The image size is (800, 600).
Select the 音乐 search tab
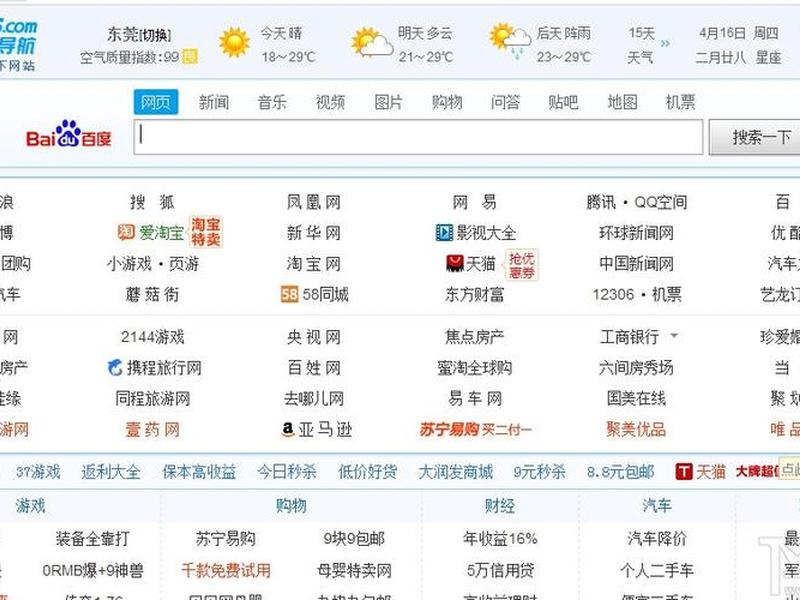272,102
